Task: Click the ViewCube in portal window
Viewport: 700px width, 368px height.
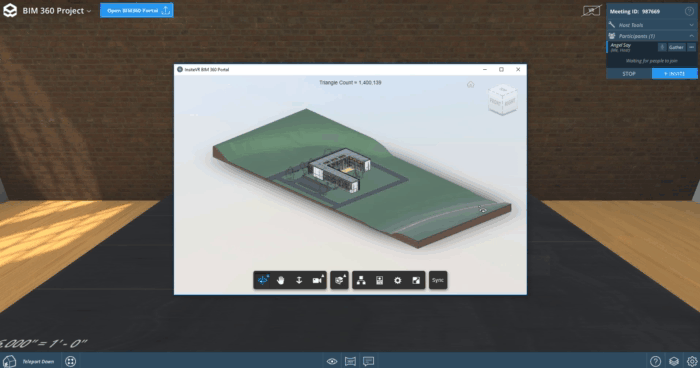Action: (x=503, y=101)
